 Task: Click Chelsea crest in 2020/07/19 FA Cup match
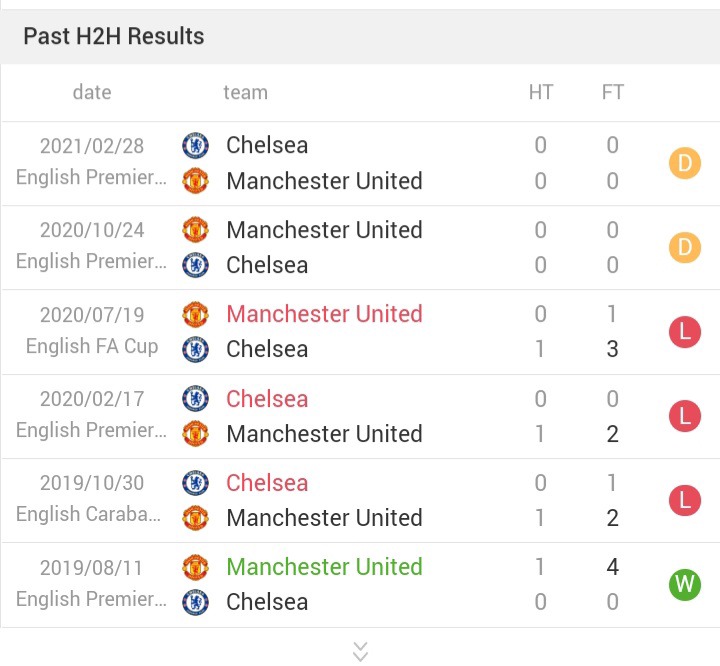(x=195, y=349)
